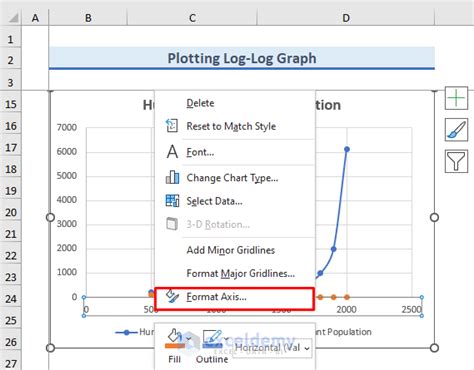Click the blue series legend marker

coord(126,332)
